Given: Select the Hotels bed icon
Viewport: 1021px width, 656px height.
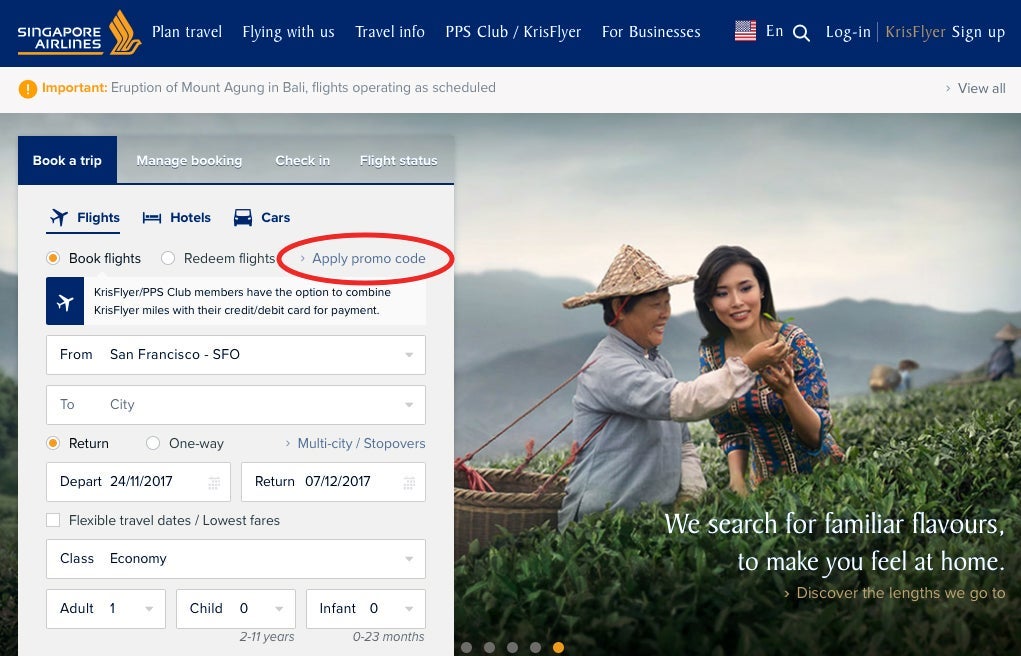Looking at the screenshot, I should click(x=152, y=217).
